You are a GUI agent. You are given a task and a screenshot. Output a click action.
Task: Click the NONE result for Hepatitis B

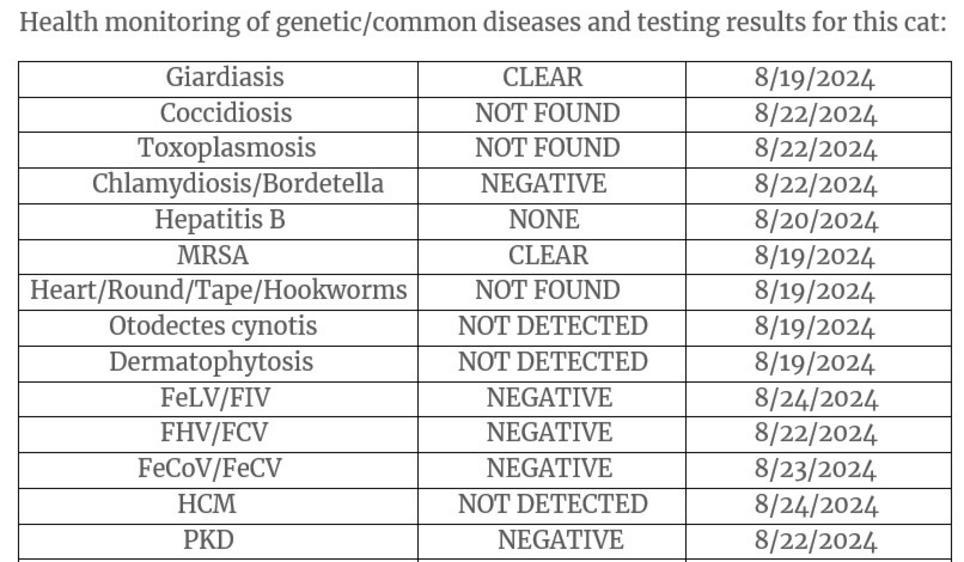point(544,220)
